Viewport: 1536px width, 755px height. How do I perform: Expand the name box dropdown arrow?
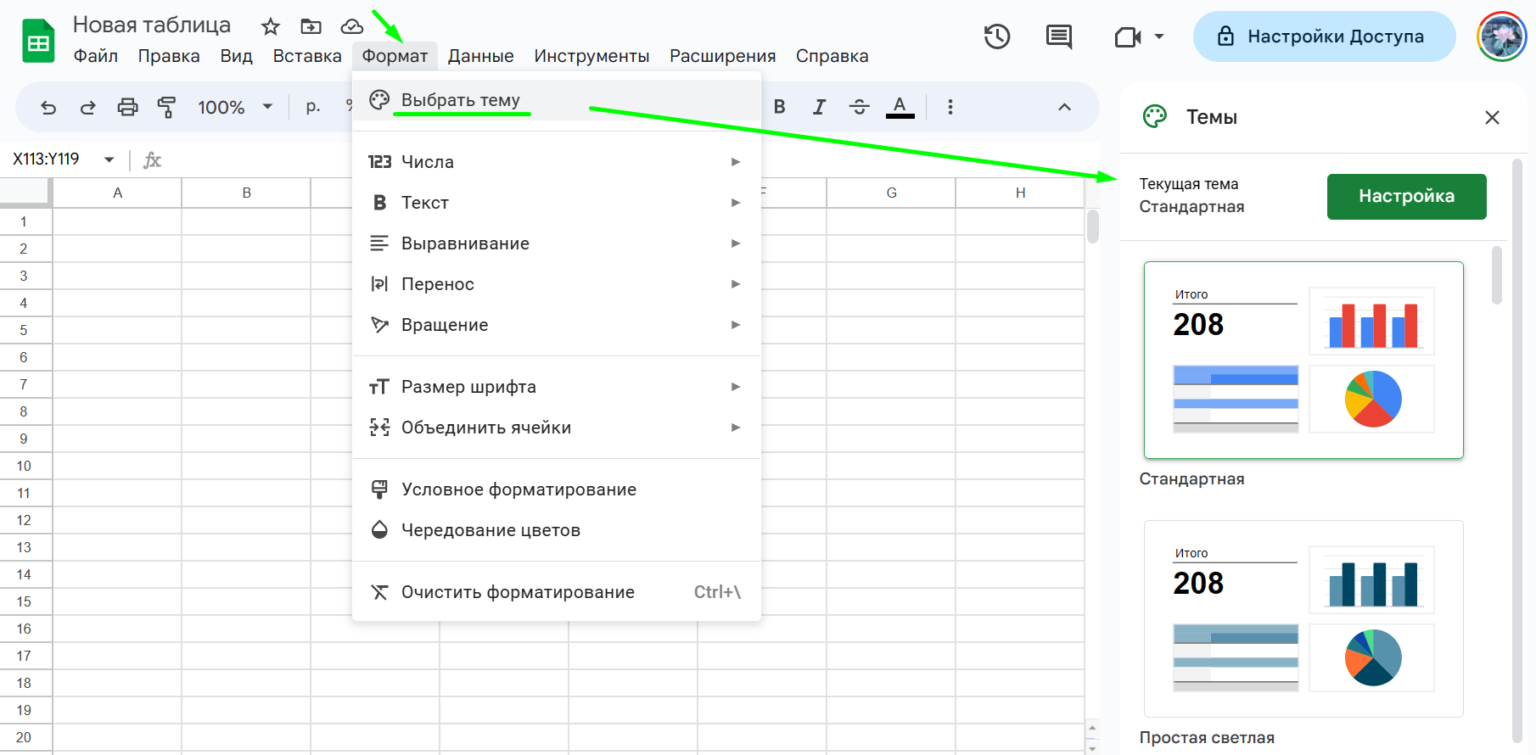tap(109, 160)
